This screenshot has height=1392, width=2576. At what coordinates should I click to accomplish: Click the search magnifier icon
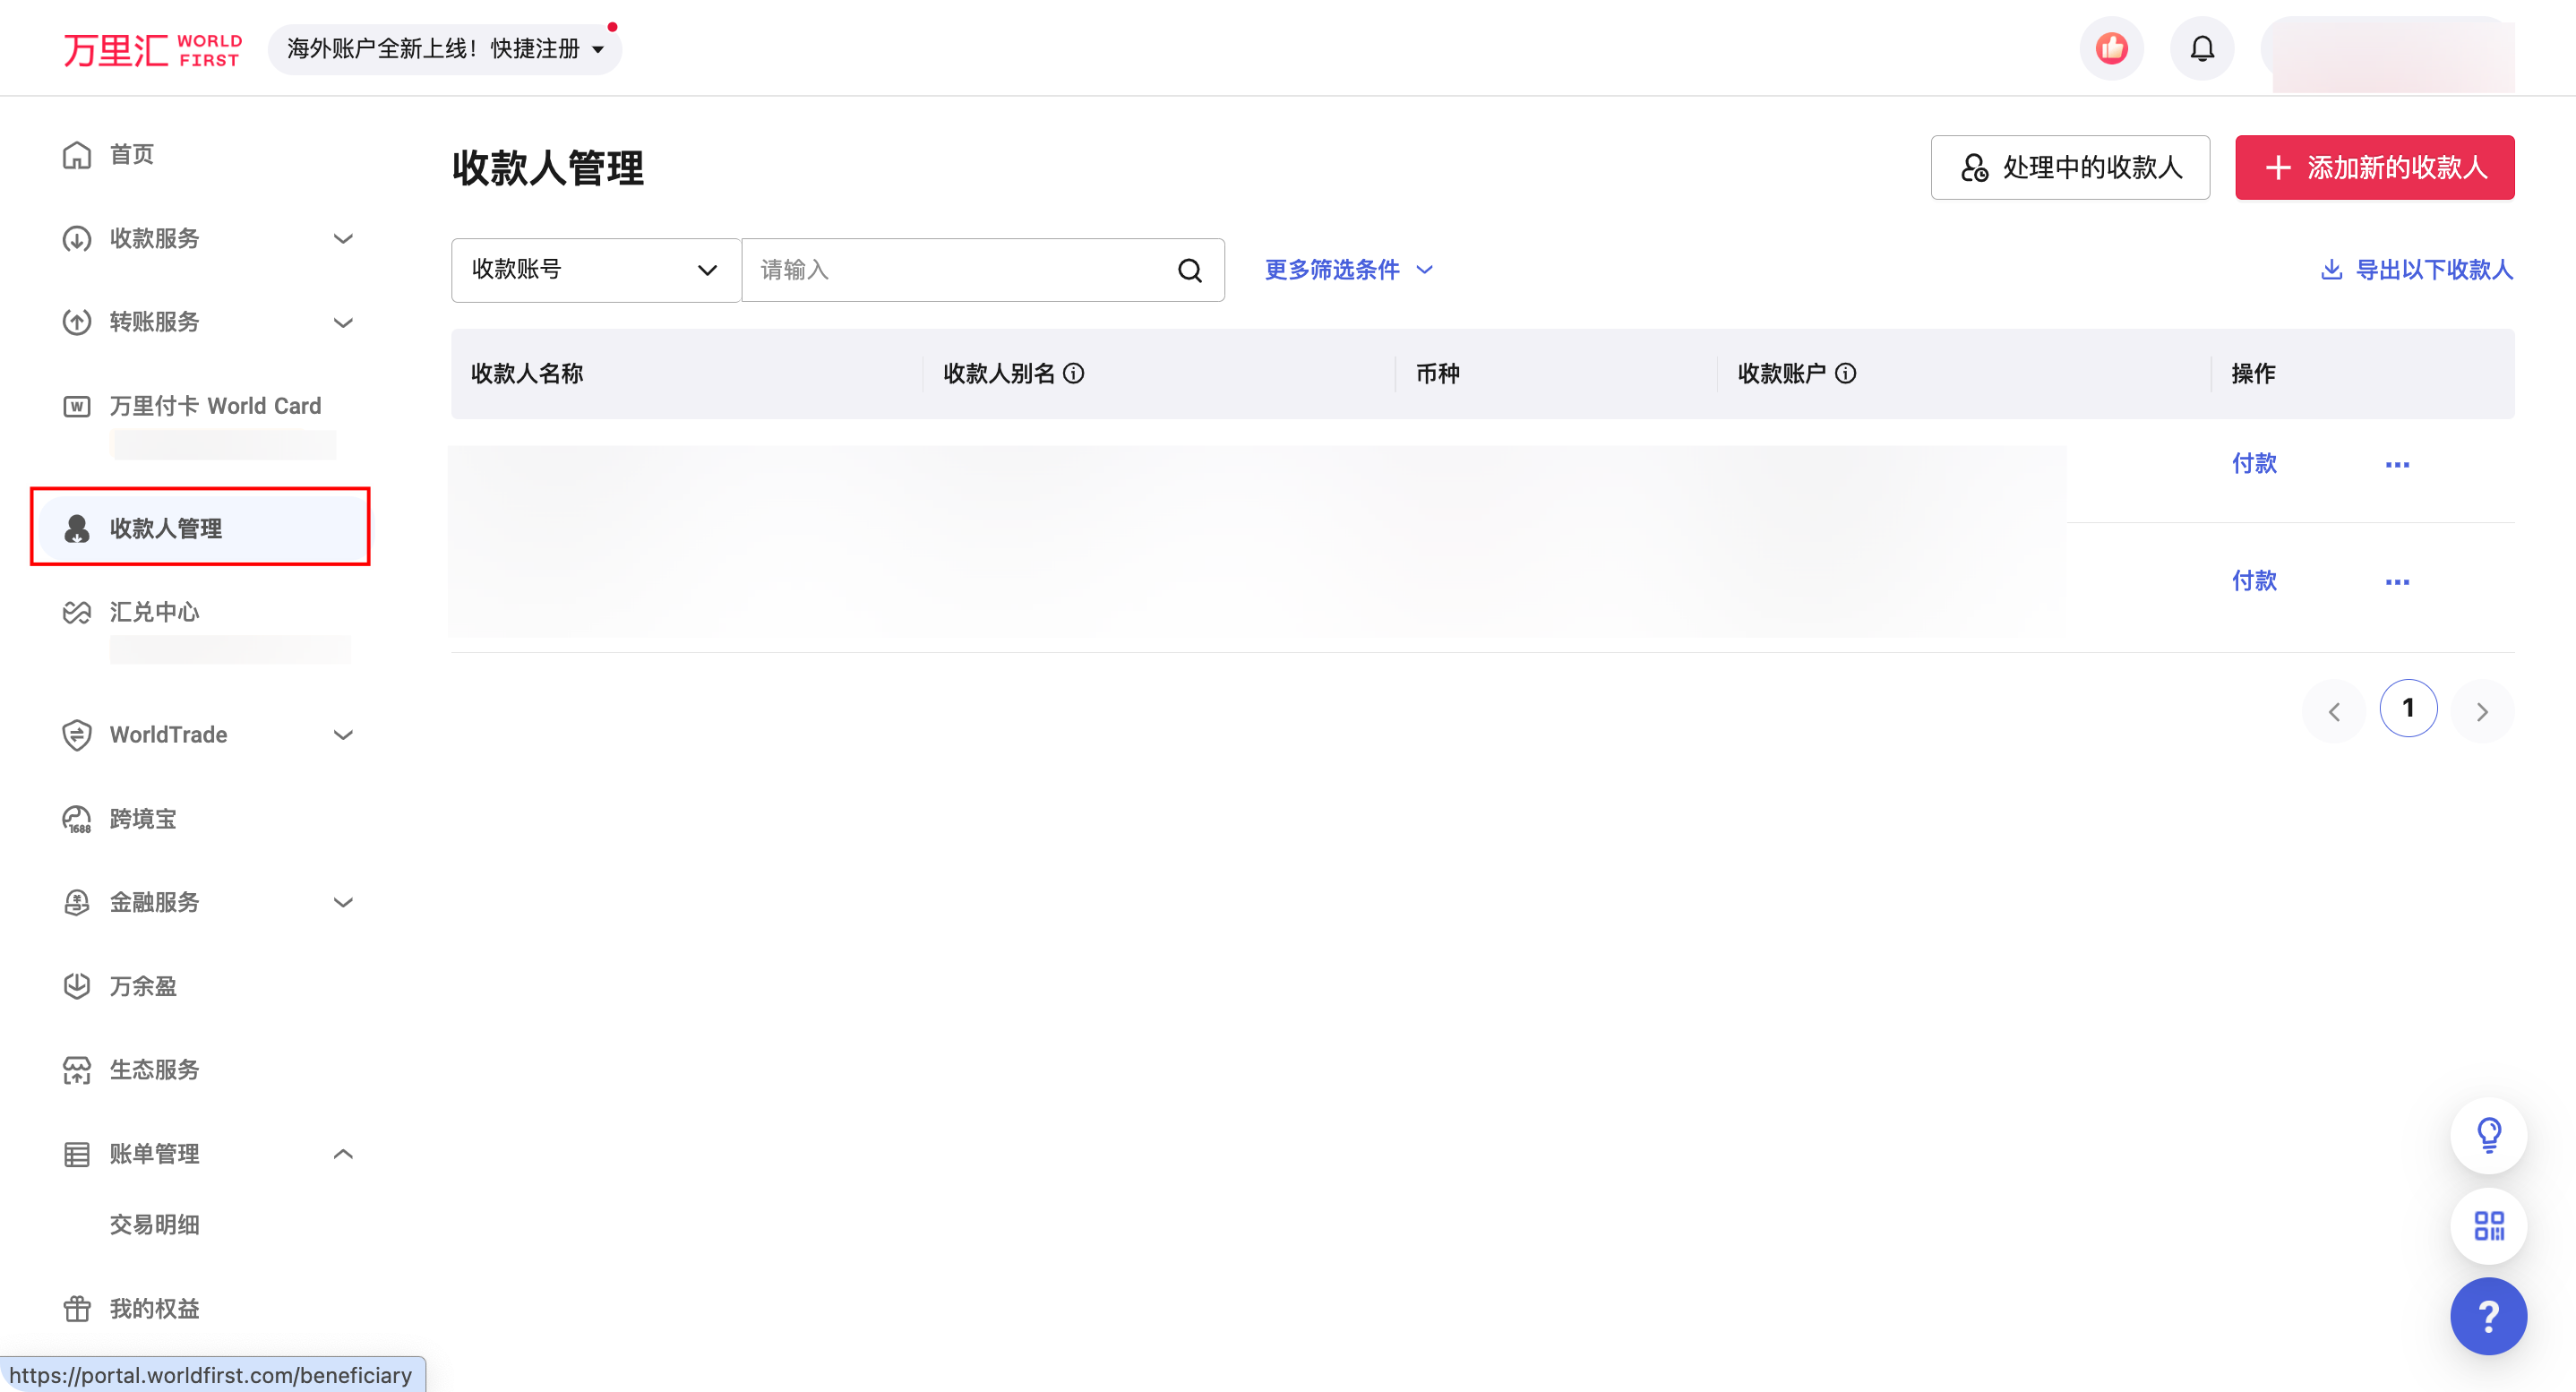pyautogui.click(x=1189, y=270)
